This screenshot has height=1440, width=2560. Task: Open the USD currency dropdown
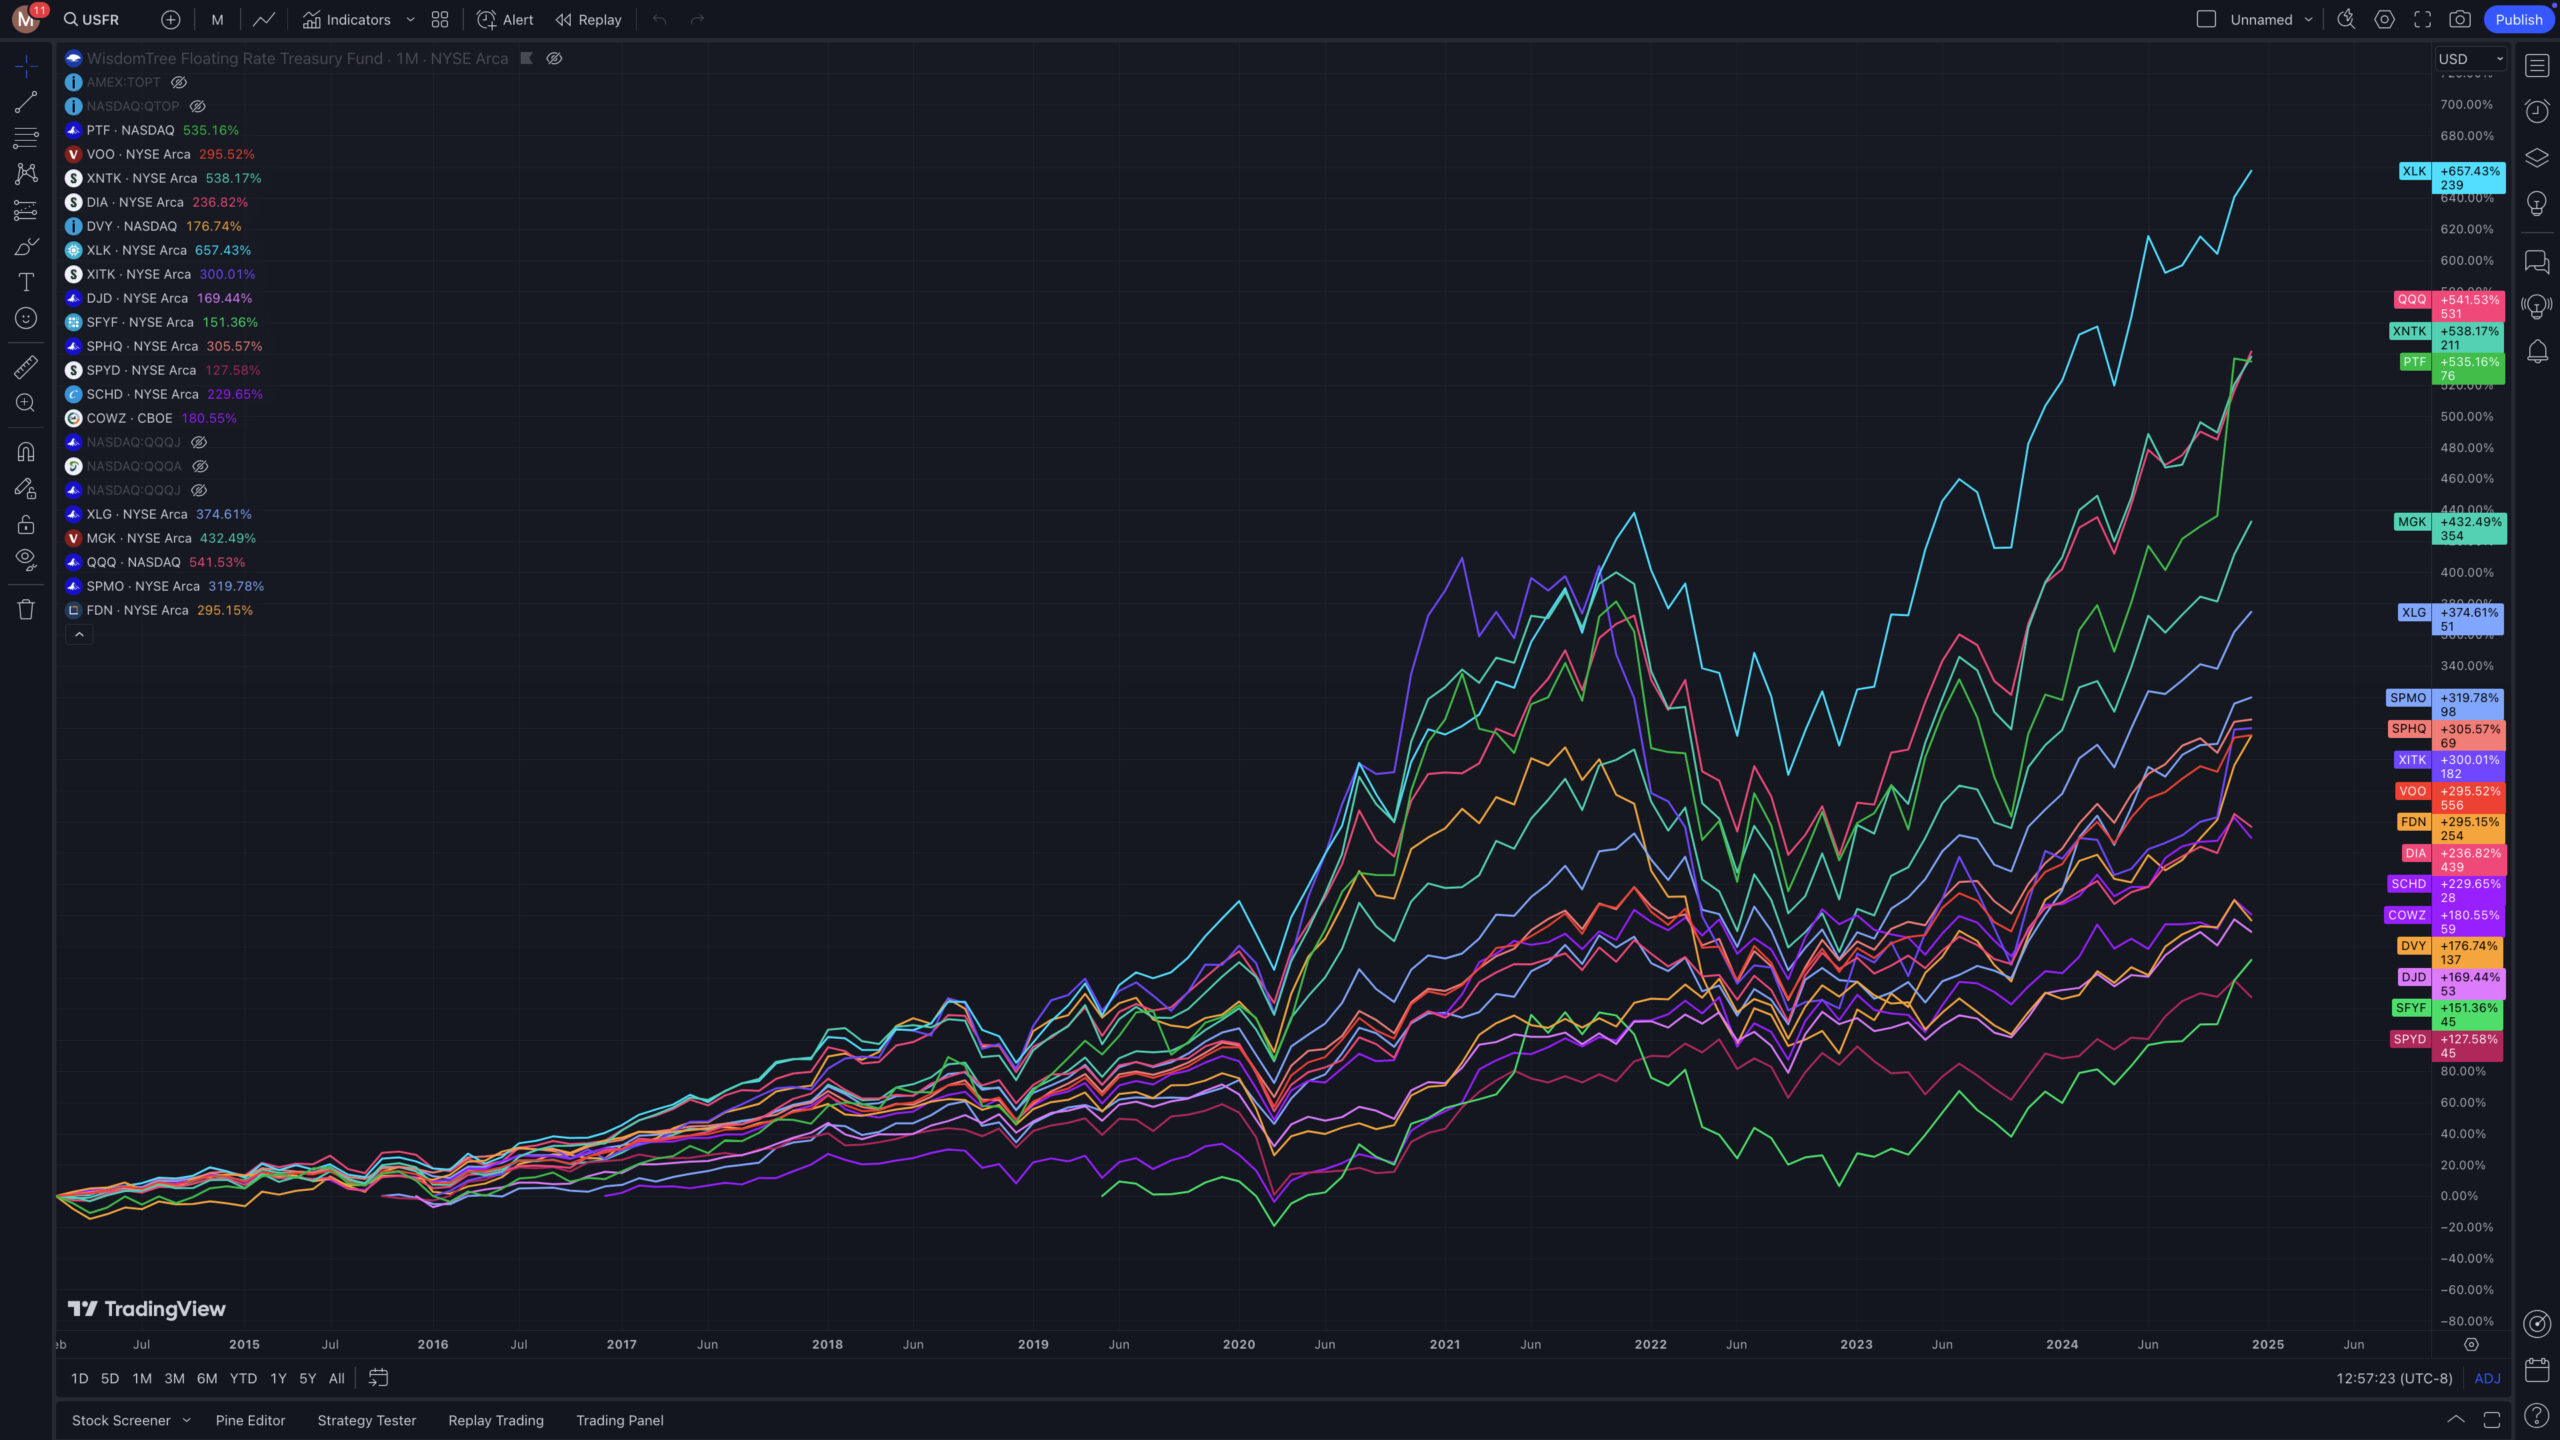coord(2470,59)
